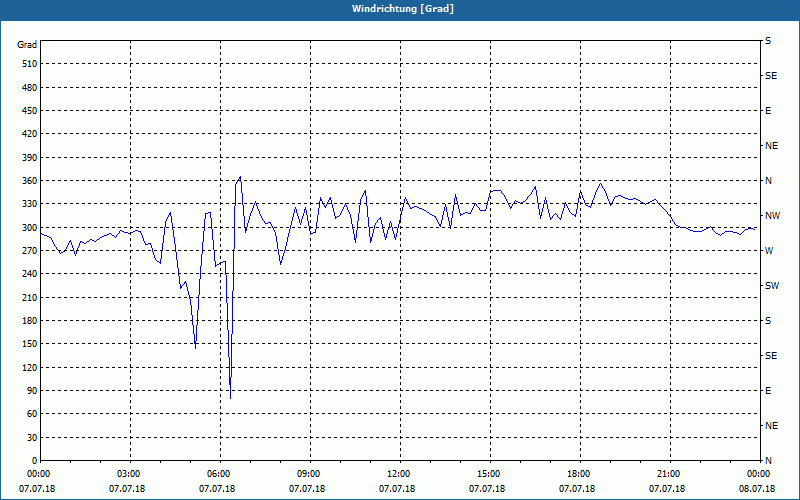Screen dimensions: 800x500
Task: Click the E compass label beside 90 gridline
Action: tap(768, 391)
